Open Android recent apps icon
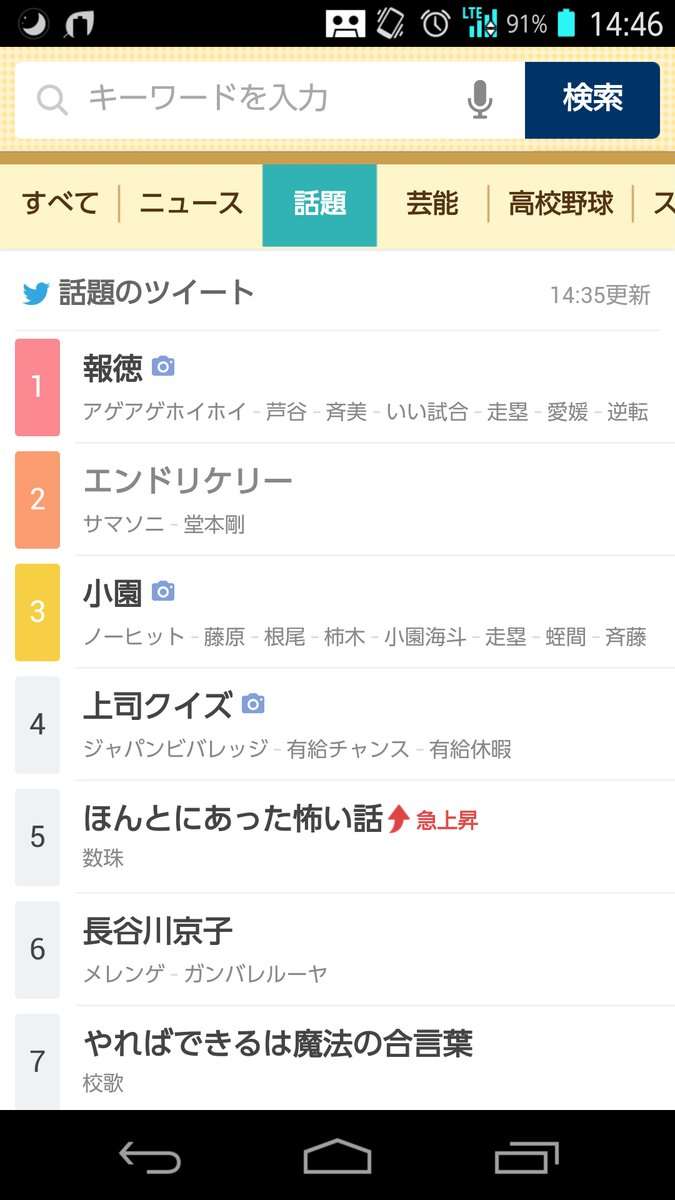This screenshot has width=675, height=1200. click(x=526, y=1157)
